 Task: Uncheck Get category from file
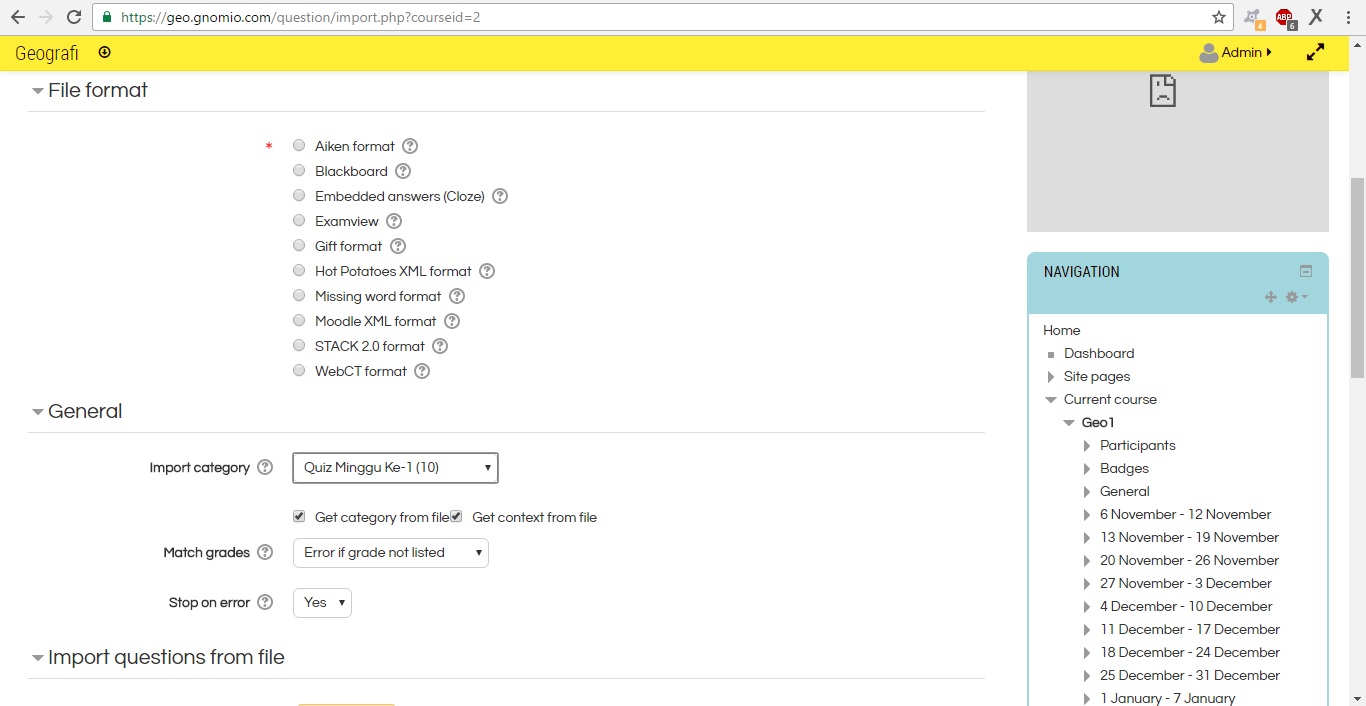[x=299, y=516]
